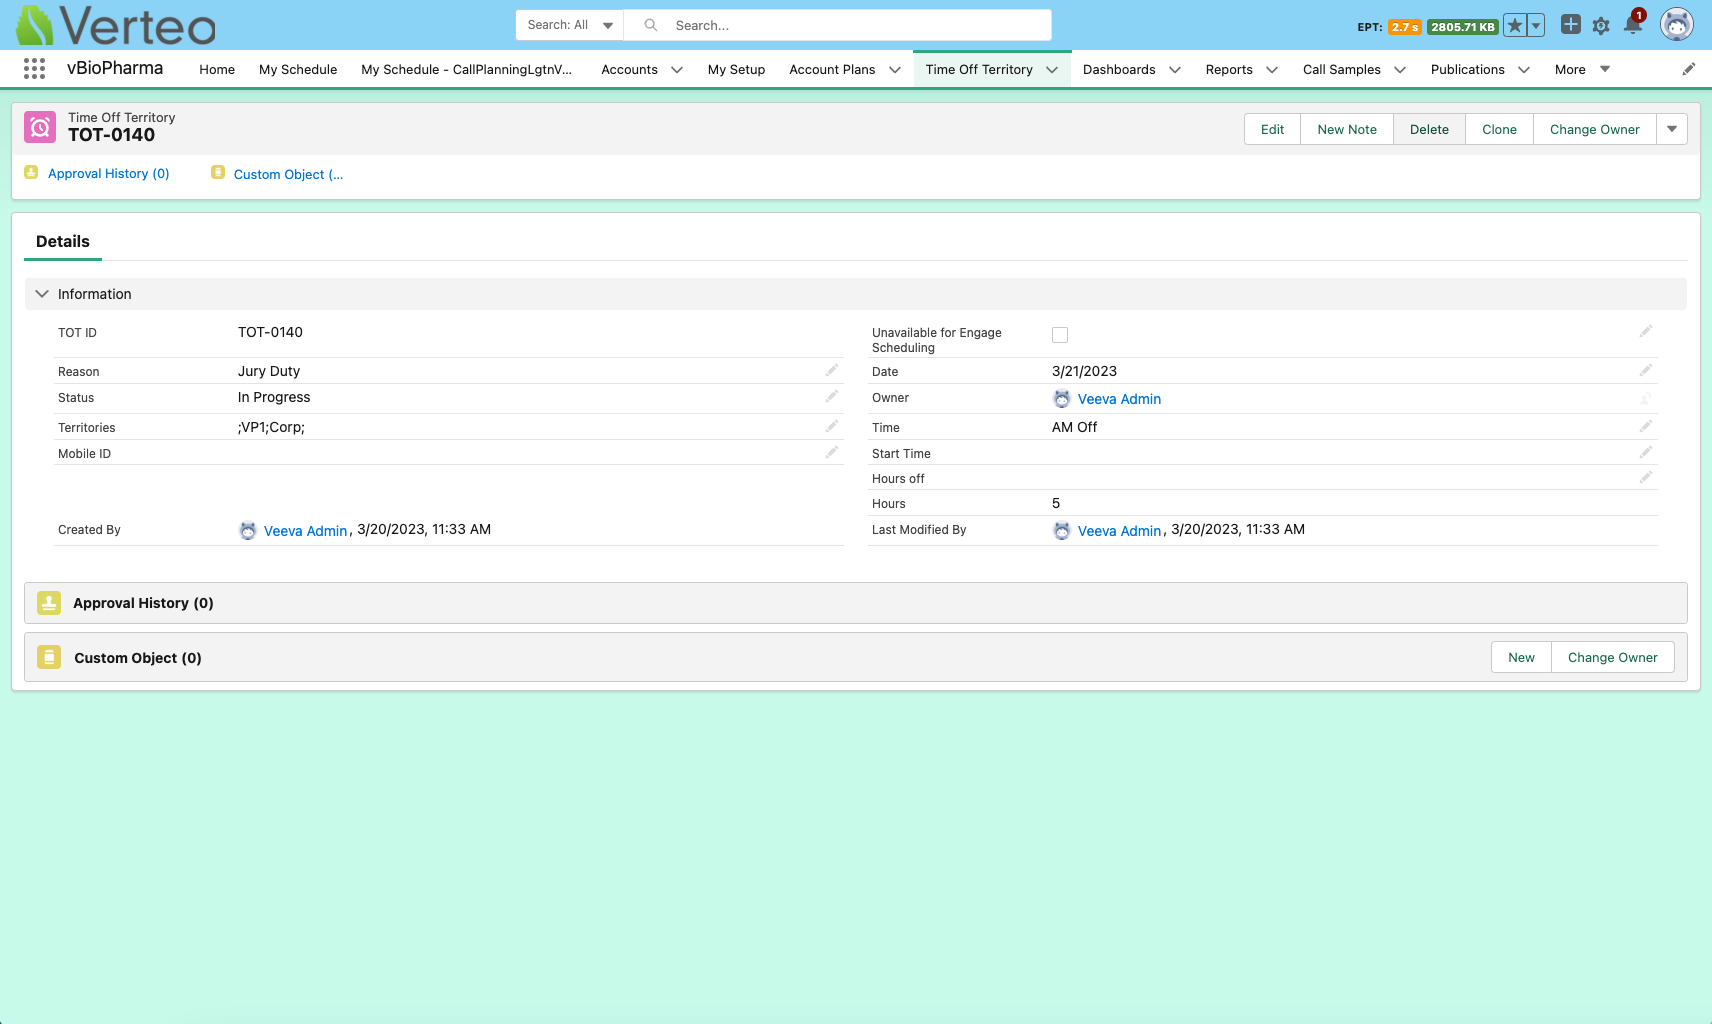The height and width of the screenshot is (1024, 1712).
Task: Click the pencil icon to edit Reason
Action: (x=831, y=371)
